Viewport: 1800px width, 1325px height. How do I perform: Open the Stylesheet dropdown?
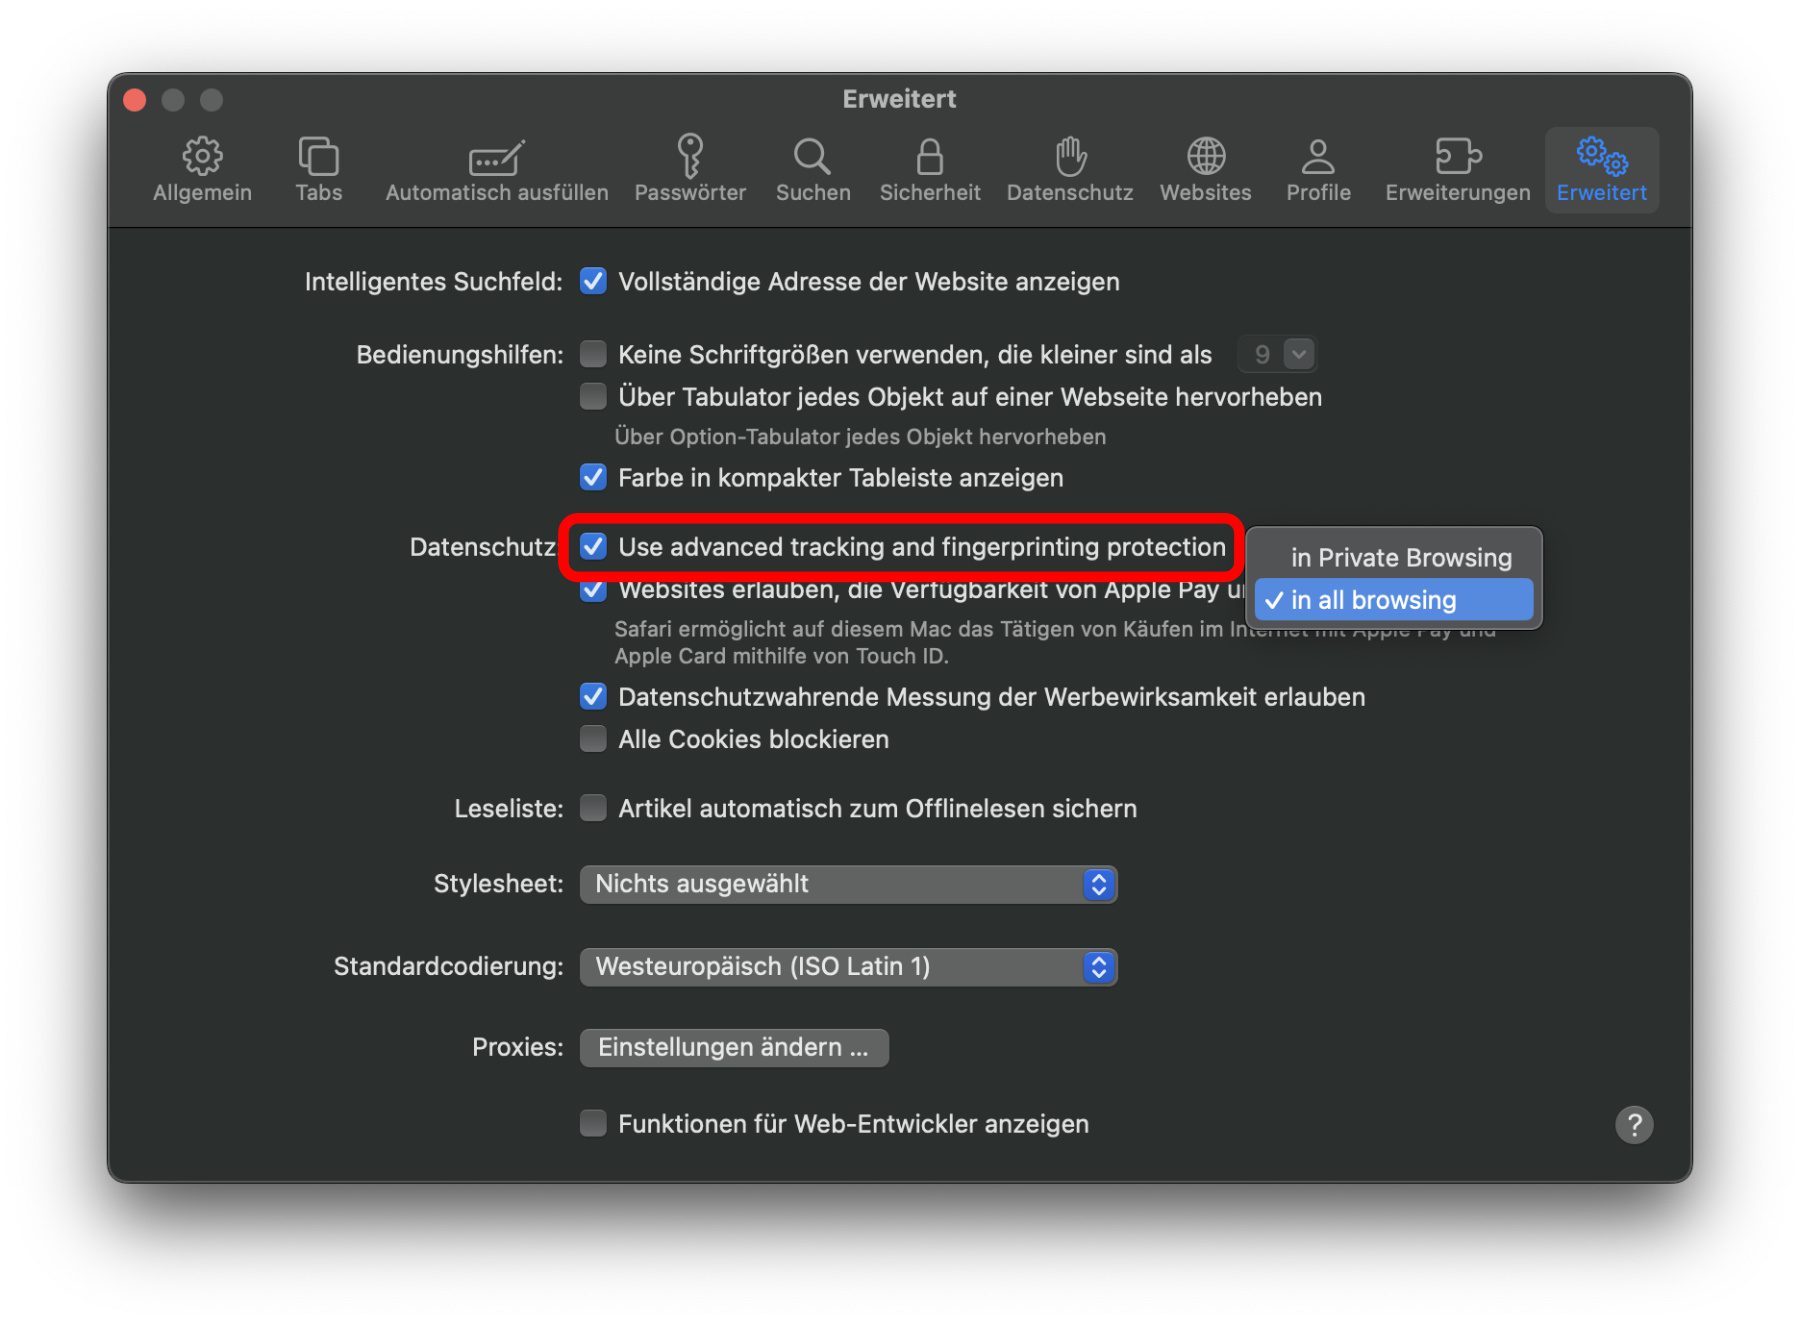[847, 884]
